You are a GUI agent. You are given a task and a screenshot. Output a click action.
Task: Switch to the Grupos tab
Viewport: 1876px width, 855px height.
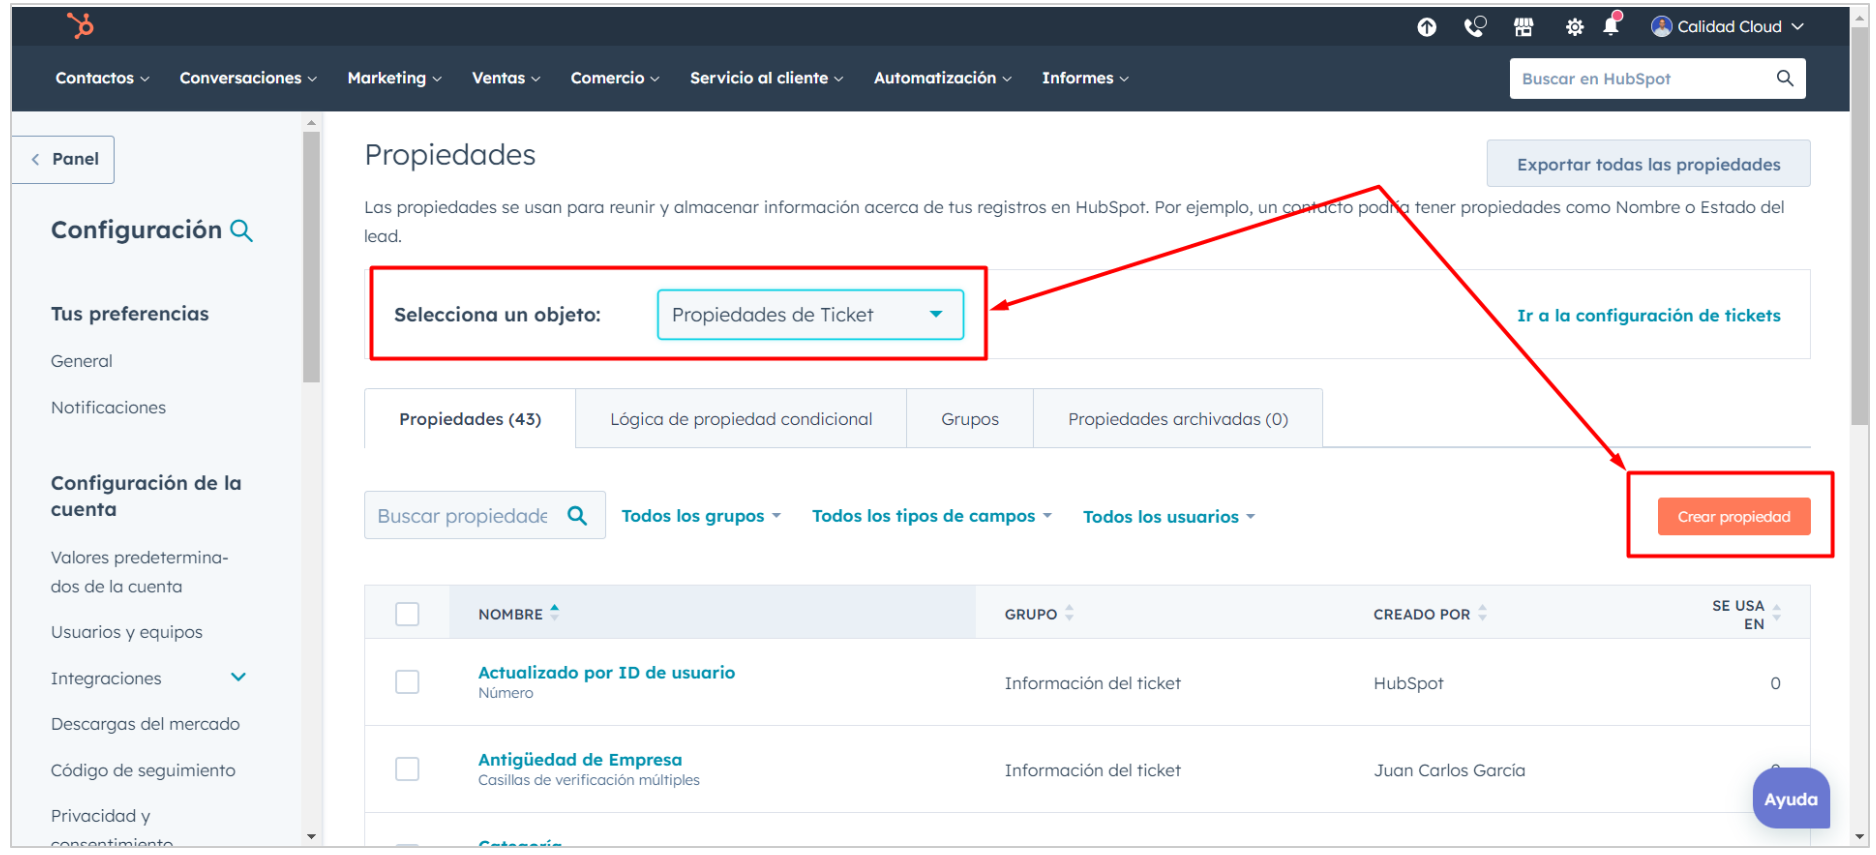pyautogui.click(x=969, y=419)
